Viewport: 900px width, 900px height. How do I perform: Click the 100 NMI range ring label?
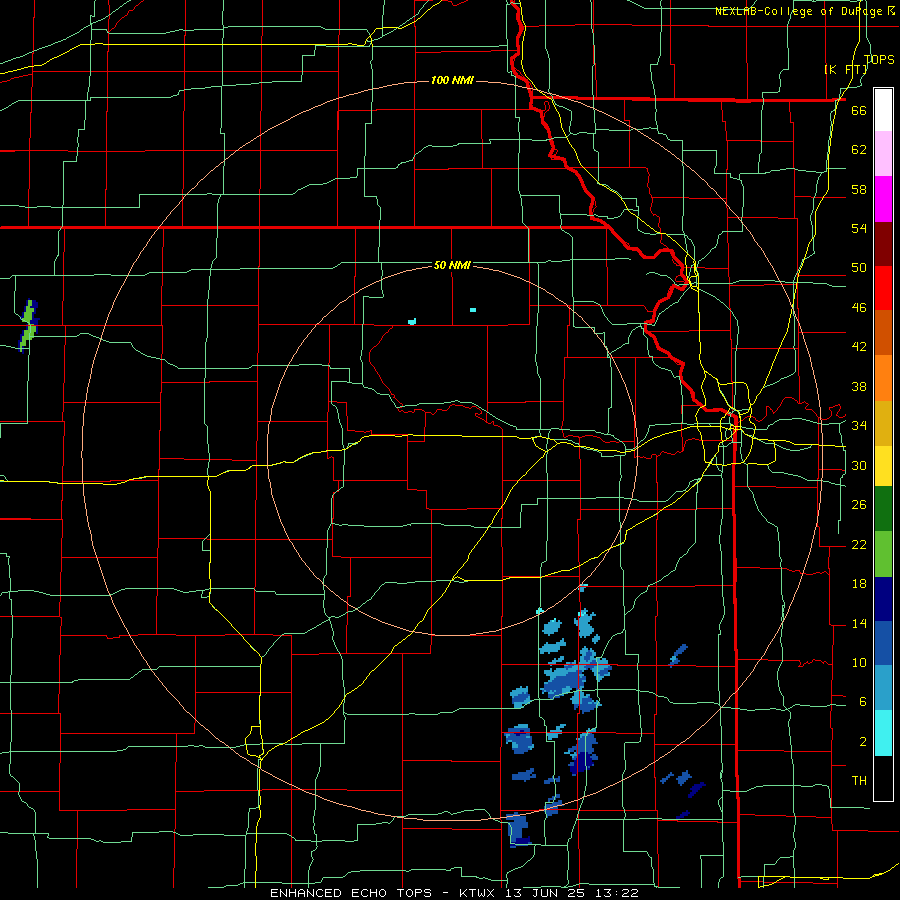452,80
